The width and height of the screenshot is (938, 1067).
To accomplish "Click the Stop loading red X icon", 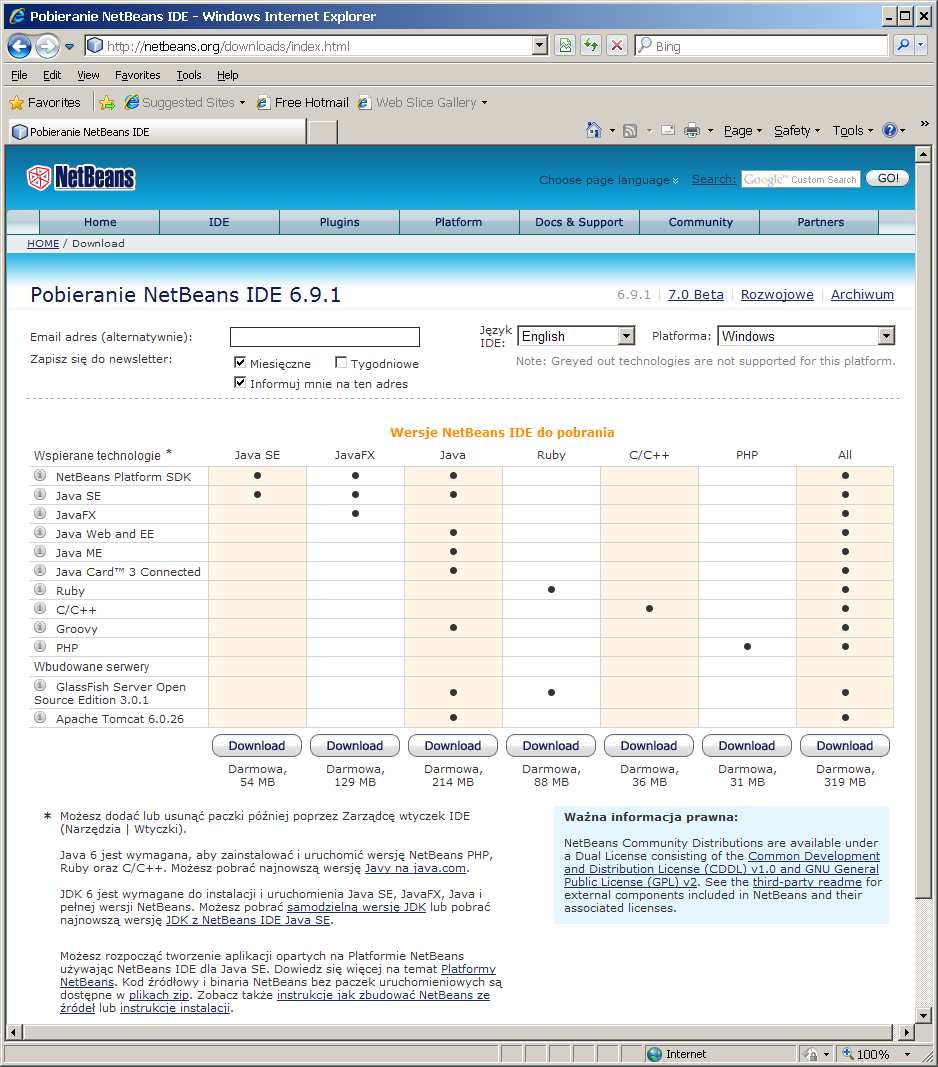I will (617, 46).
